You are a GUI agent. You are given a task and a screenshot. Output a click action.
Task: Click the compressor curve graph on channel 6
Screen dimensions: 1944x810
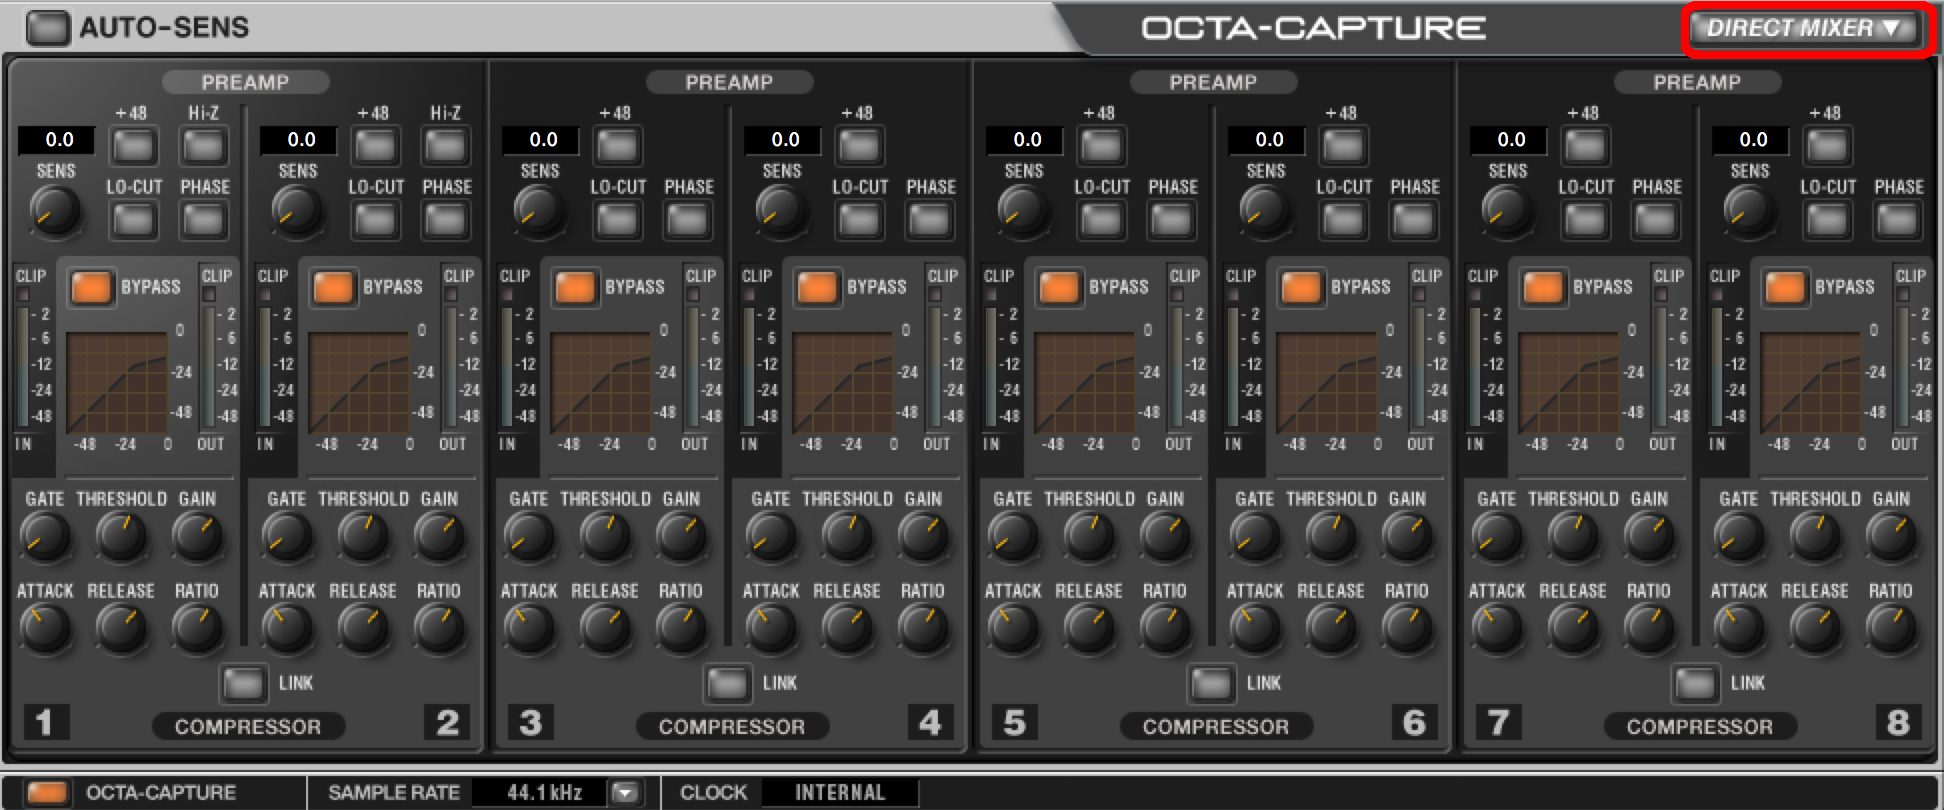[x=1326, y=382]
